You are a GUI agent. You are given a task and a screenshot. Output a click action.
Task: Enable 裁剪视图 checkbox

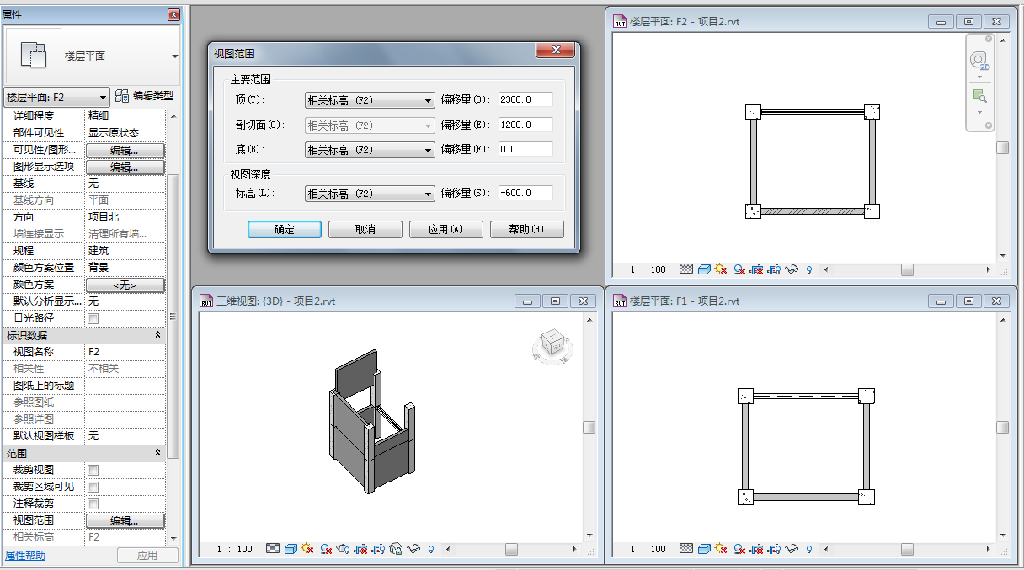pos(93,470)
